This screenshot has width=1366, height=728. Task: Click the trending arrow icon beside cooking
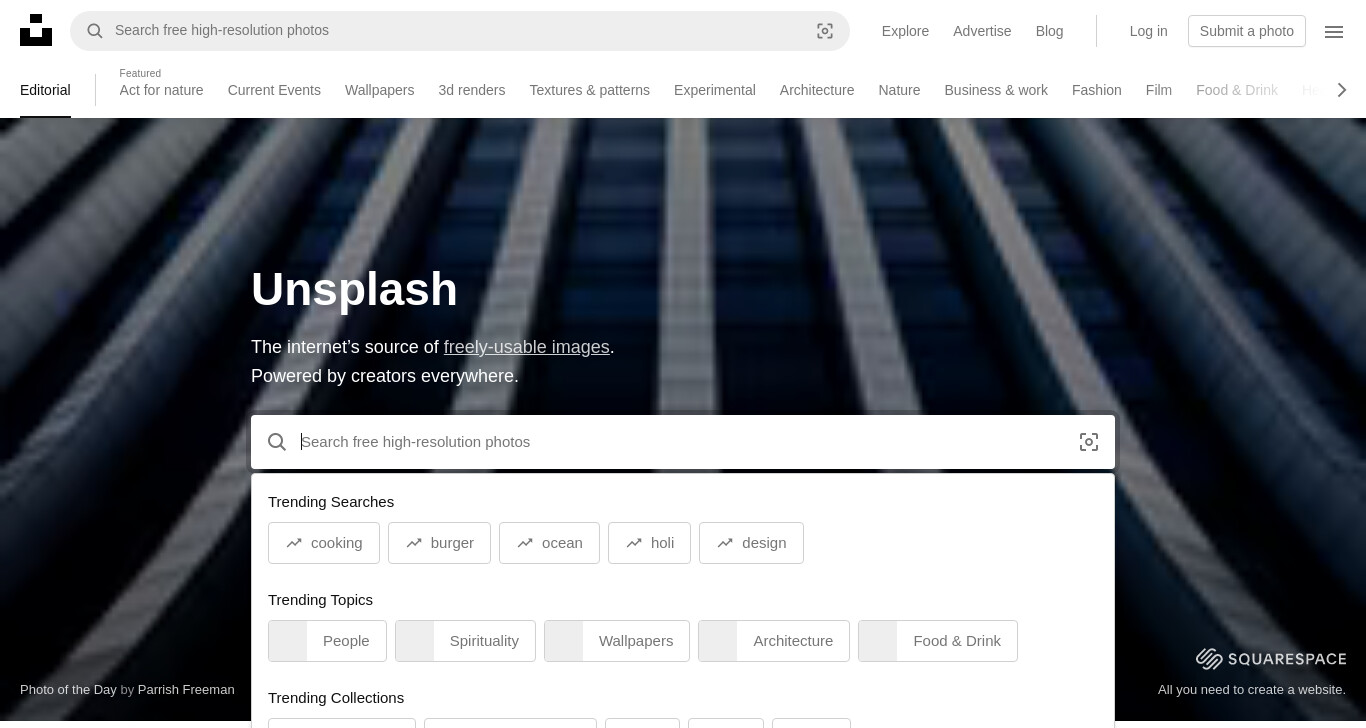[x=294, y=543]
